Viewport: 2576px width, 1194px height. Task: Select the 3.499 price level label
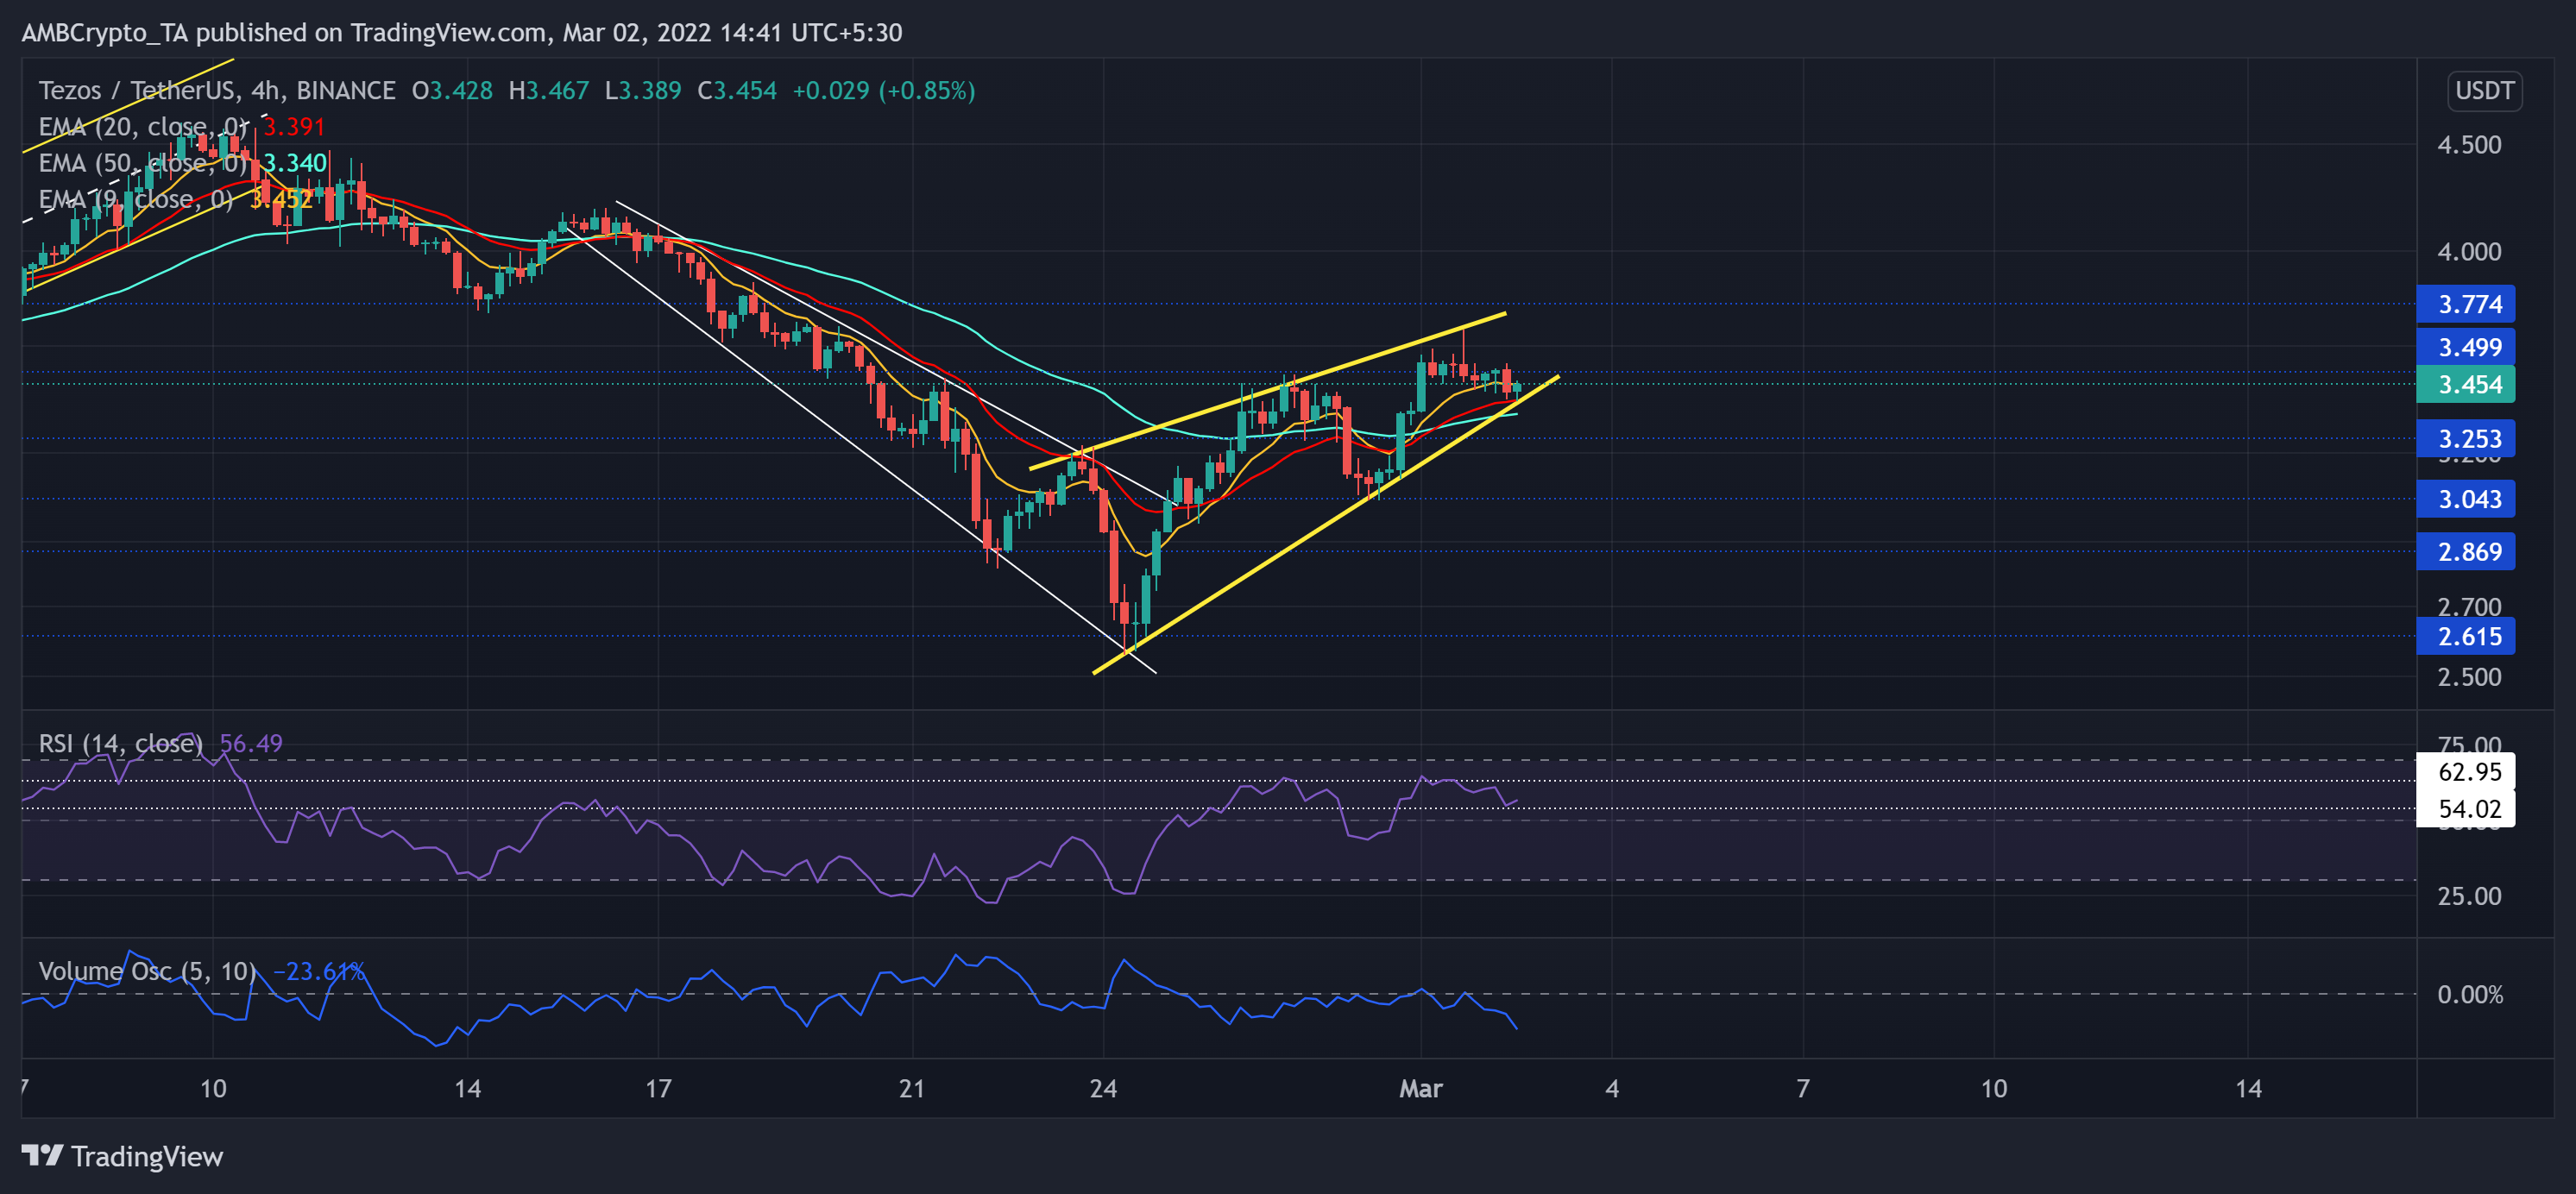tap(2465, 347)
